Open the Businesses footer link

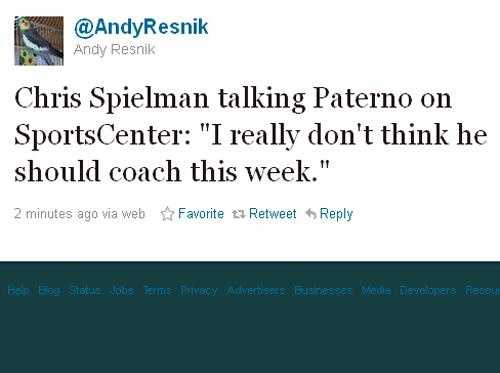(323, 291)
